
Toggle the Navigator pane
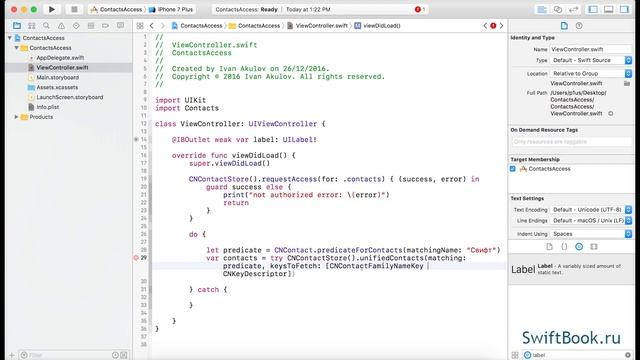593,9
